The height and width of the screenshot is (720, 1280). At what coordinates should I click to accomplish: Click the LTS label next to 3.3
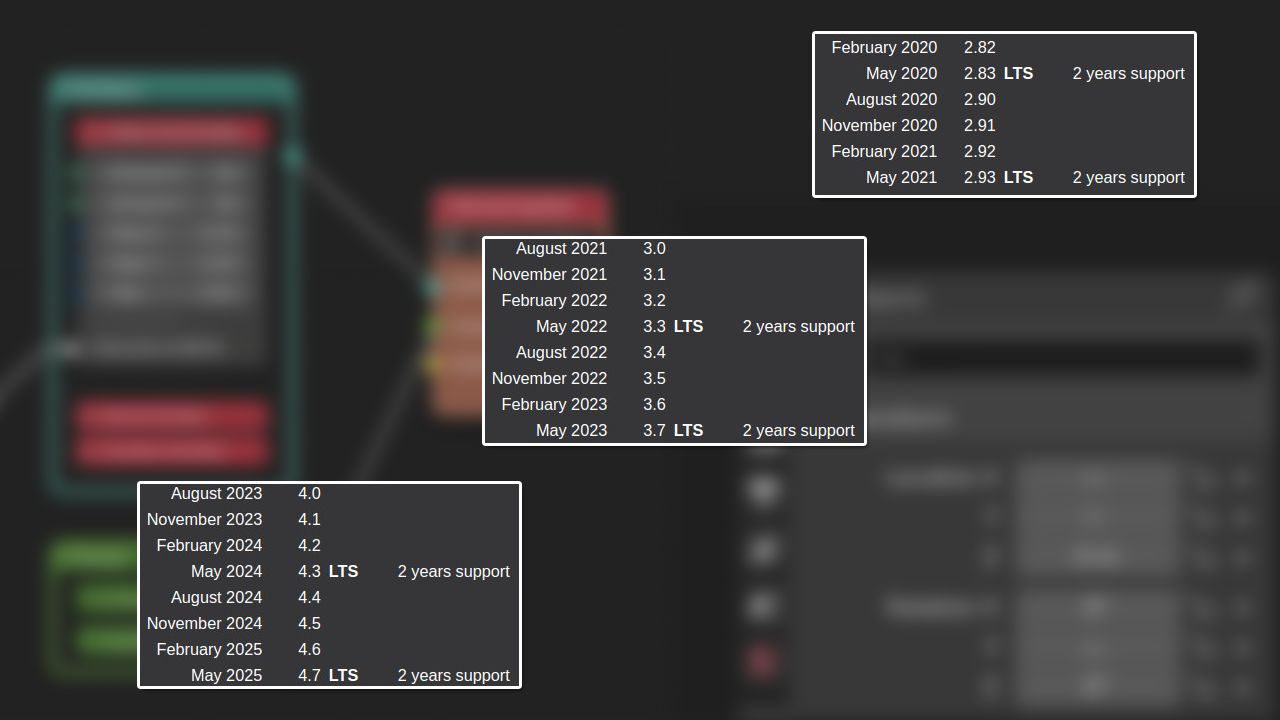(688, 326)
